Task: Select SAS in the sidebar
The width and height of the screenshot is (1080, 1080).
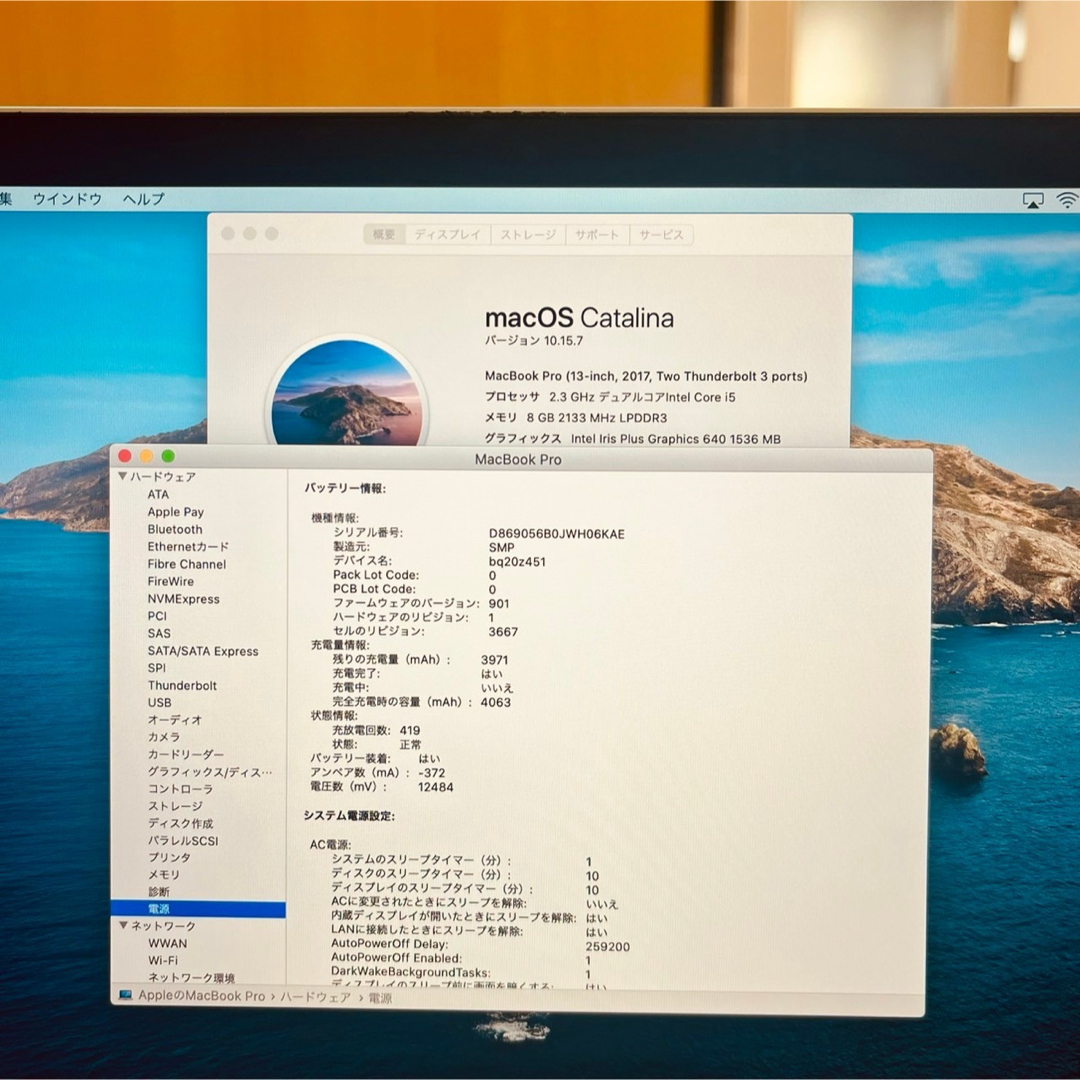Action: point(159,633)
